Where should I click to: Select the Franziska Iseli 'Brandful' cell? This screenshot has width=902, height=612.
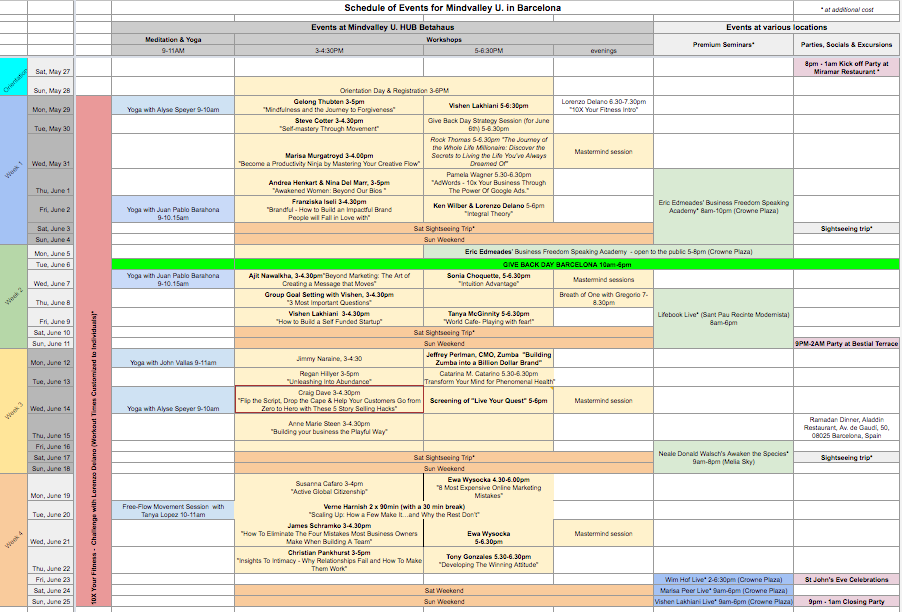pos(329,209)
